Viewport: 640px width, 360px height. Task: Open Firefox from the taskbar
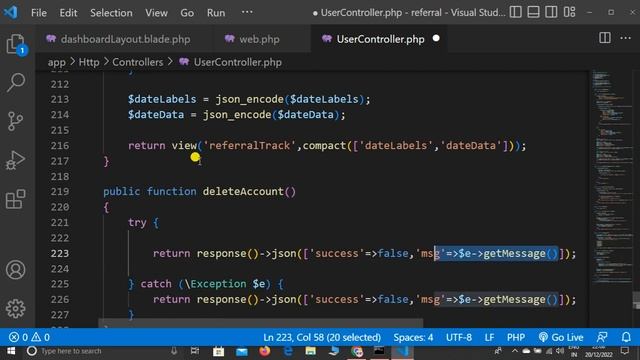click(264, 351)
